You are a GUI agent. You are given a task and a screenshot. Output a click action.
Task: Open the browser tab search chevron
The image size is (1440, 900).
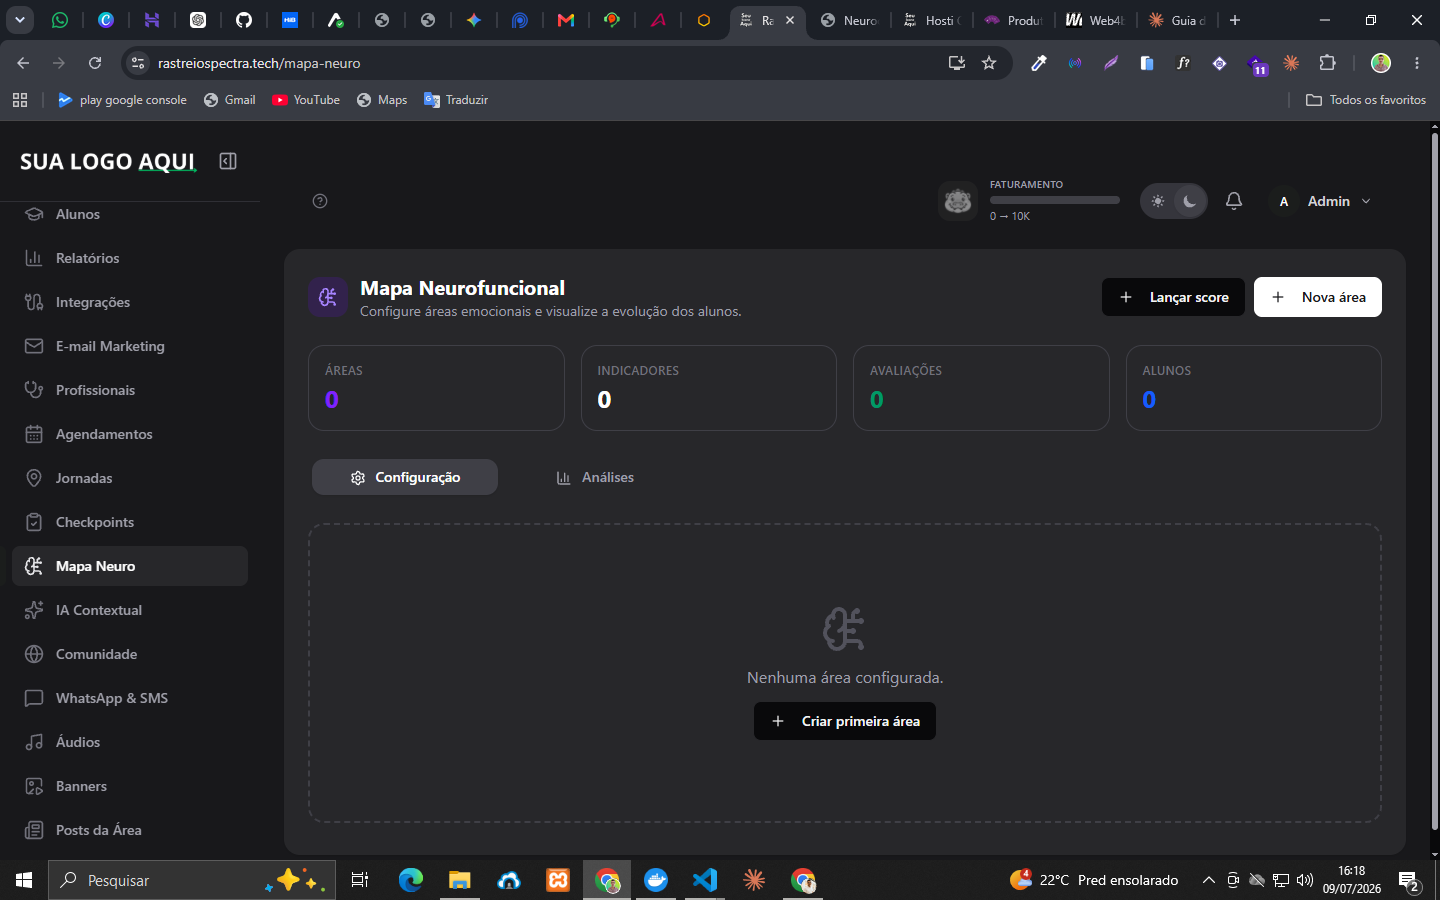click(x=20, y=20)
